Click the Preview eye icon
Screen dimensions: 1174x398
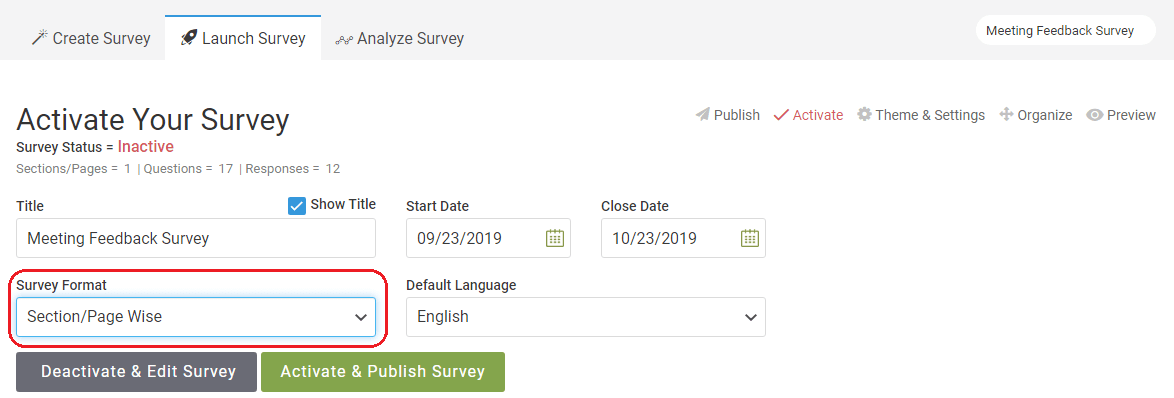pos(1095,115)
